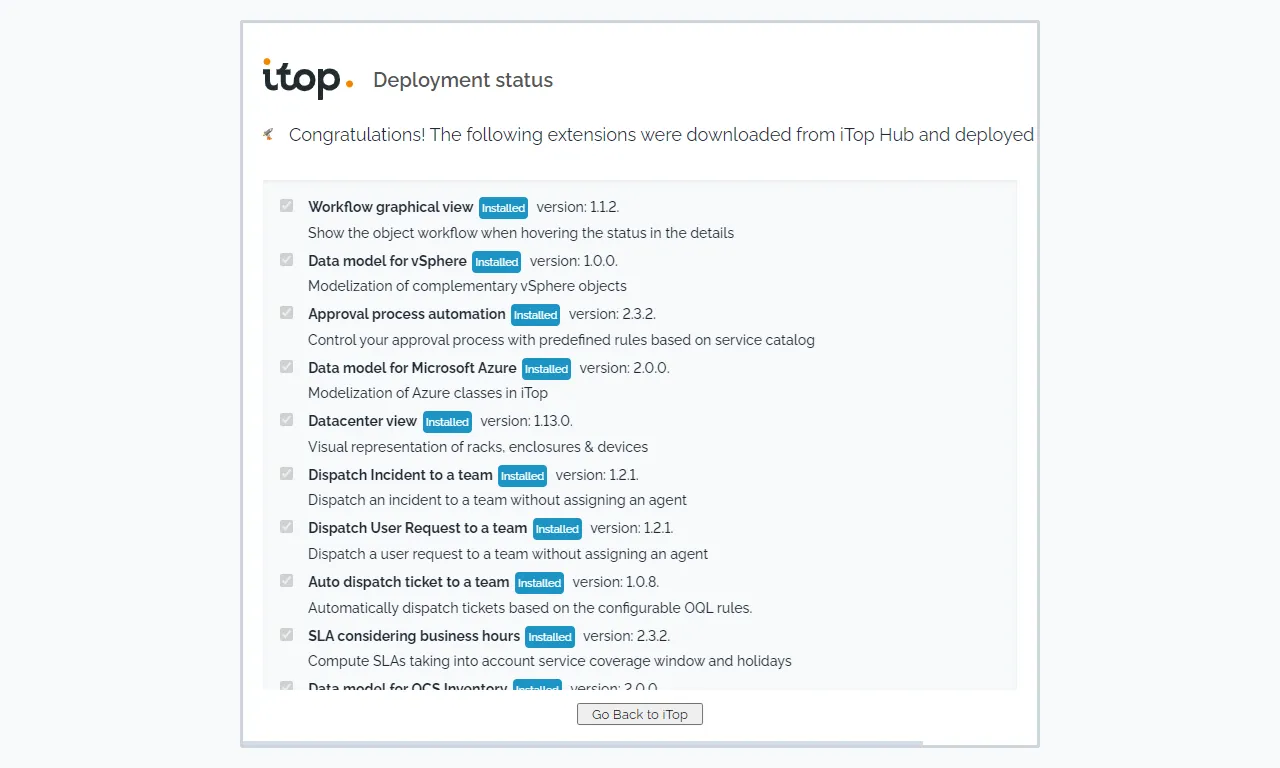The image size is (1280, 768).
Task: Click 'version: 1.0.0.' text
Action: [x=574, y=261]
